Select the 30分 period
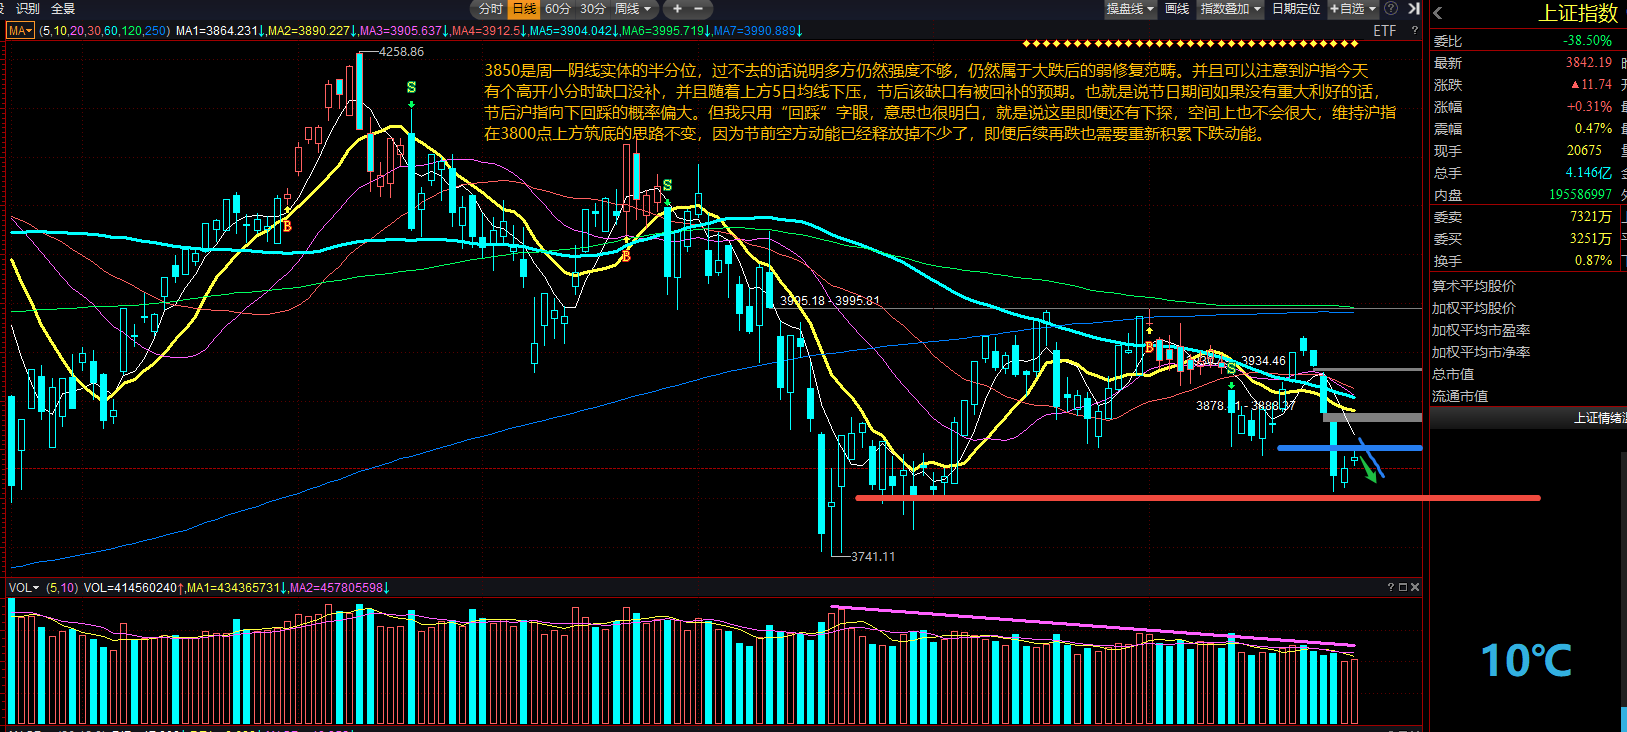 (593, 8)
